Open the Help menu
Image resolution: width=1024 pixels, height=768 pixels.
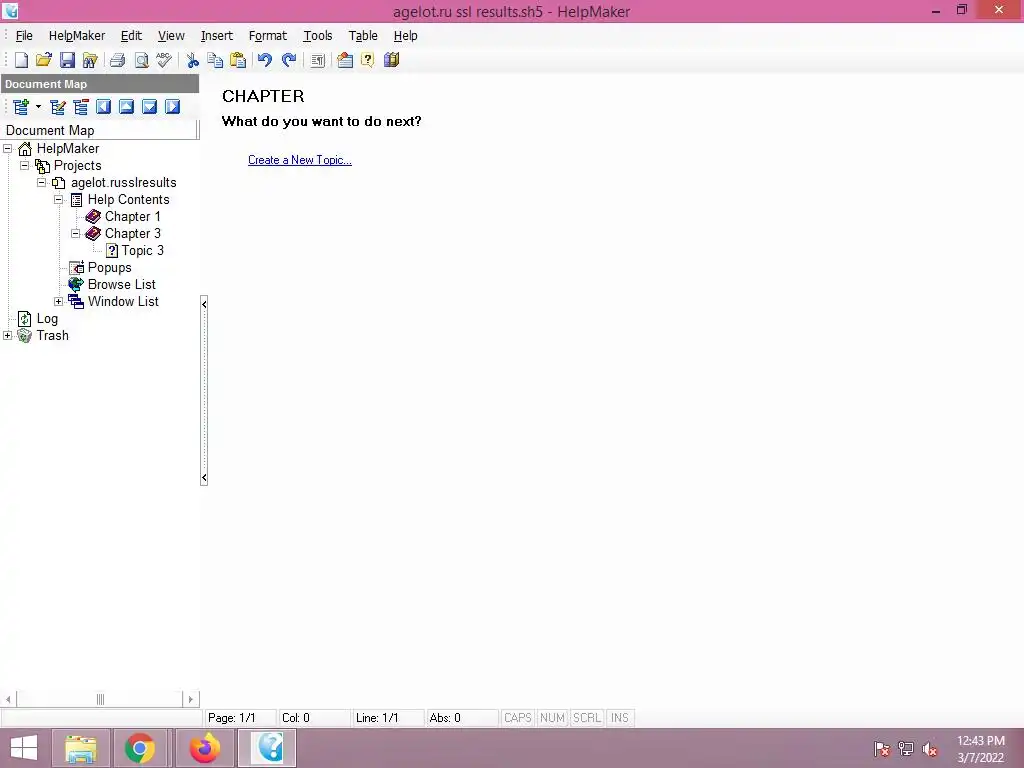pos(406,36)
